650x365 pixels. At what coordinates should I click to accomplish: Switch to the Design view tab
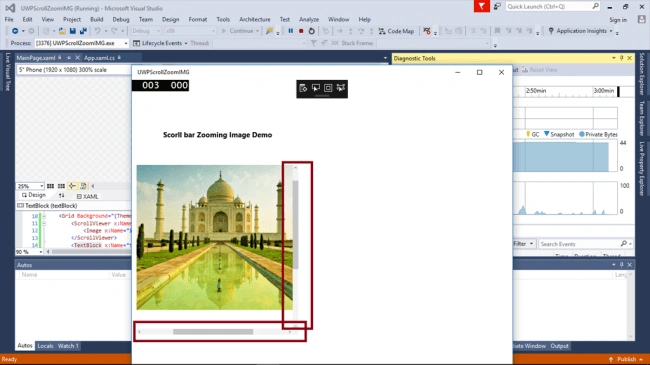34,195
